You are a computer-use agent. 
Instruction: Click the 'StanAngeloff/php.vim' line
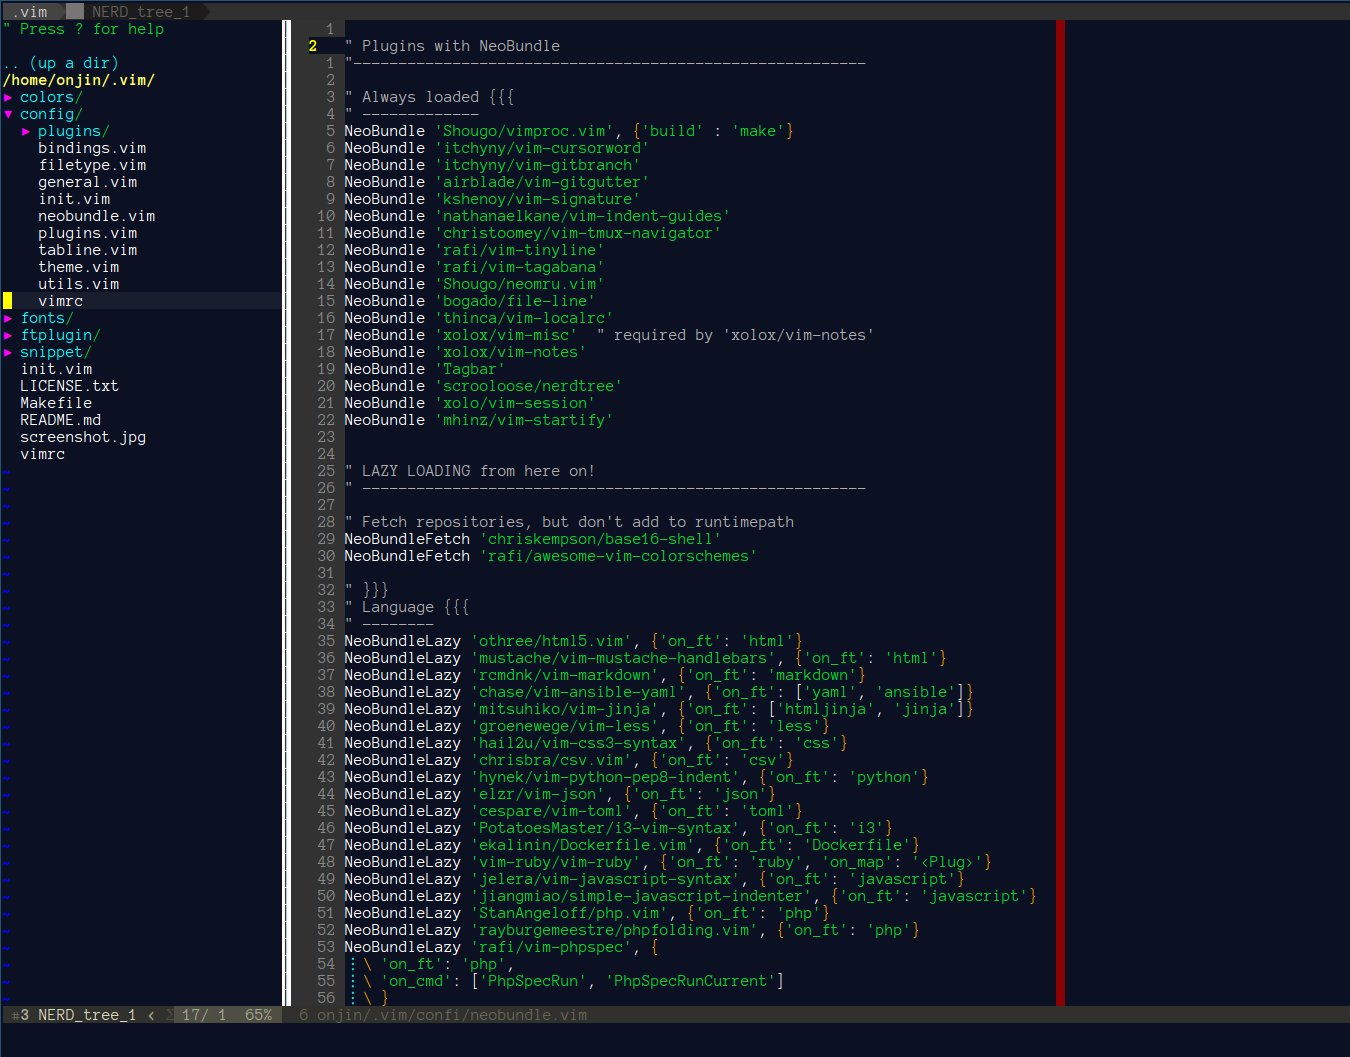[x=587, y=913]
